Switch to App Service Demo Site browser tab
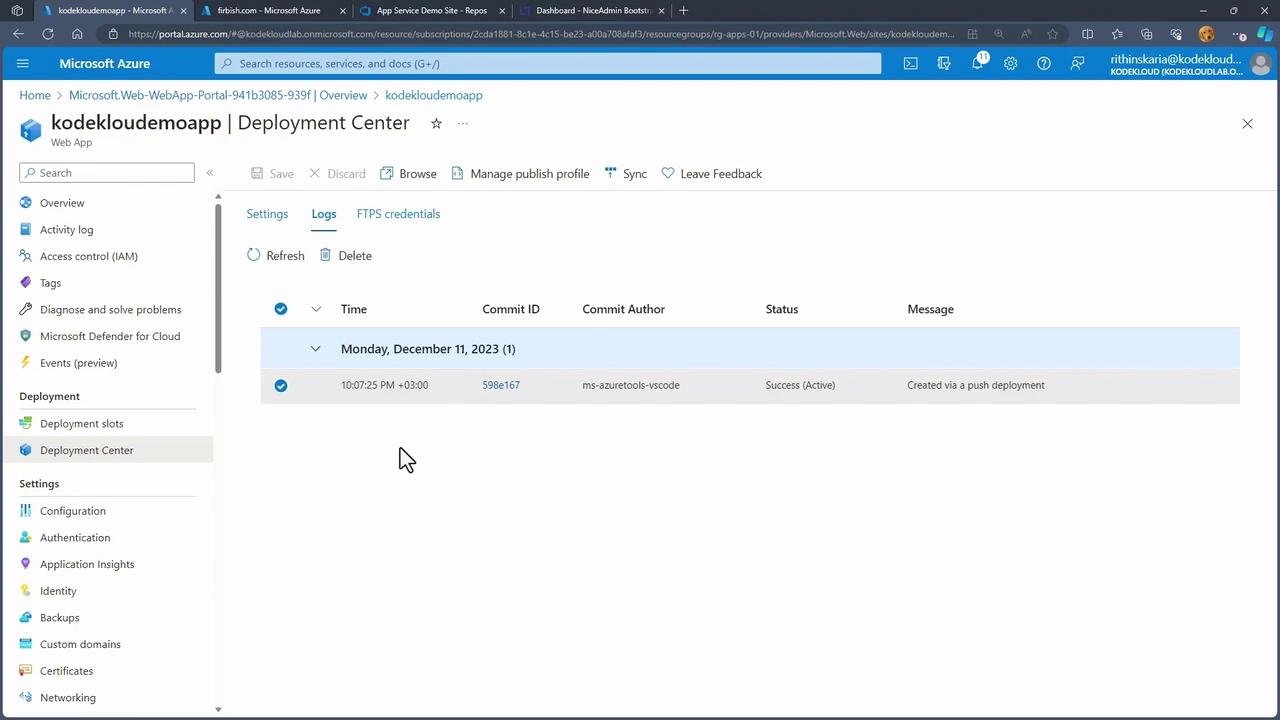The image size is (1280, 720). pyautogui.click(x=431, y=10)
